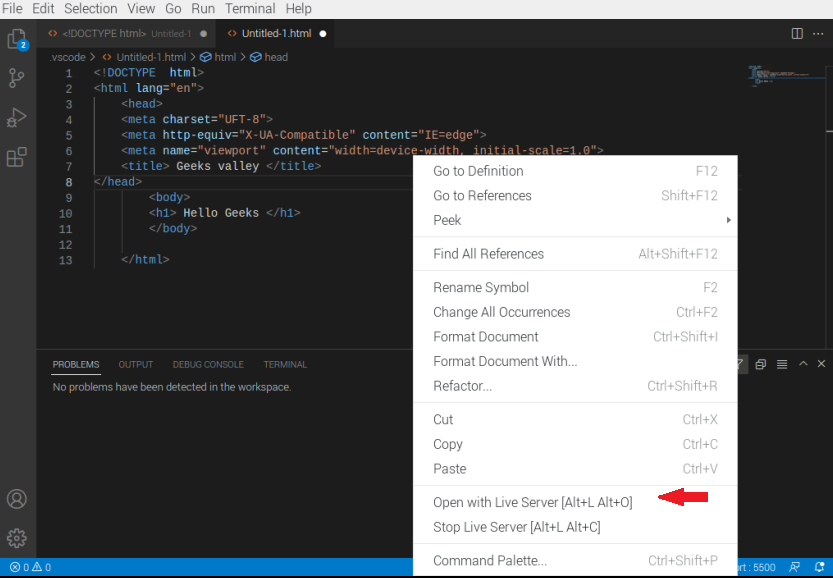The image size is (833, 578).
Task: Click the notifications bell in status bar
Action: click(819, 567)
